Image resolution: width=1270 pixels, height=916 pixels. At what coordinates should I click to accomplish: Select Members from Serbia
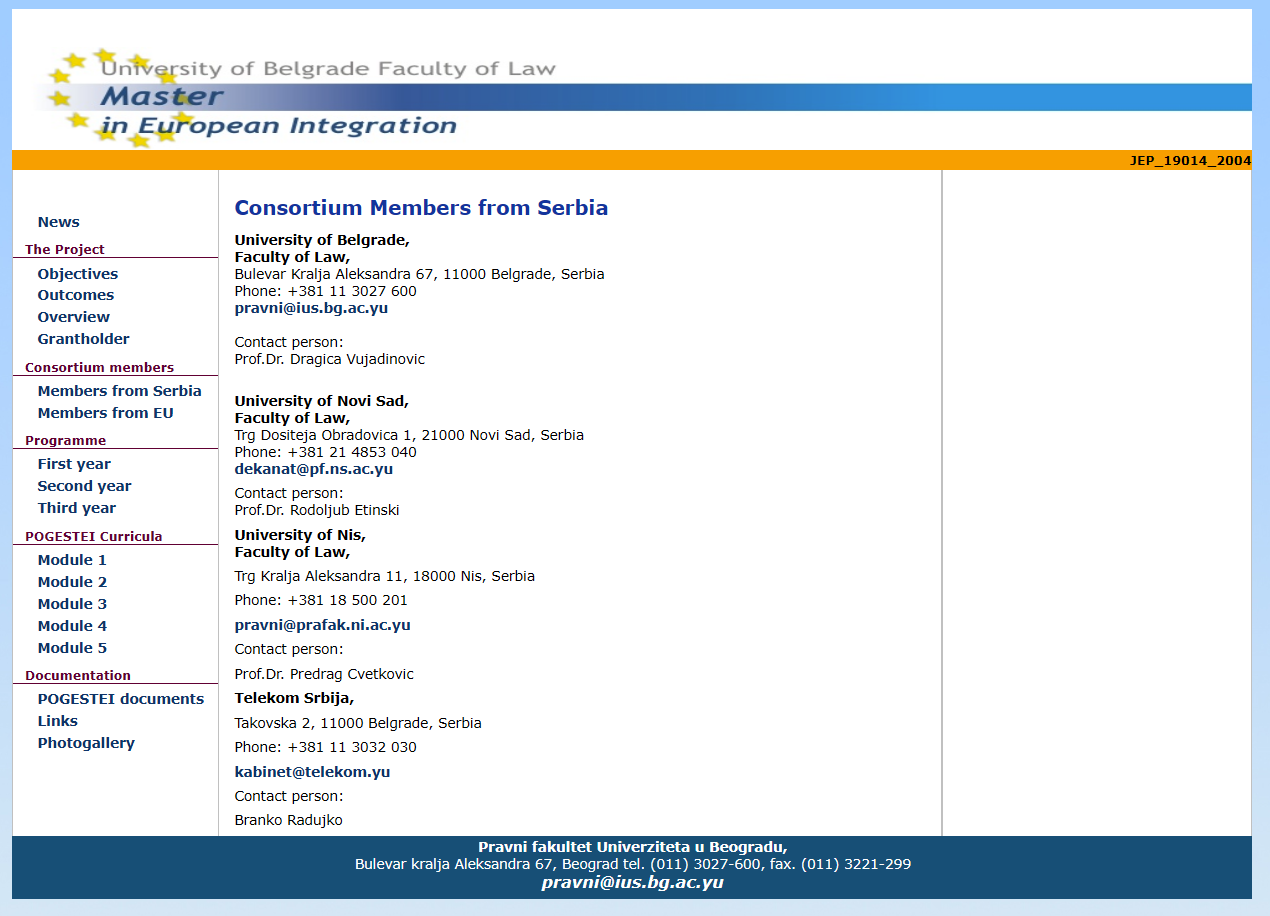[x=119, y=391]
